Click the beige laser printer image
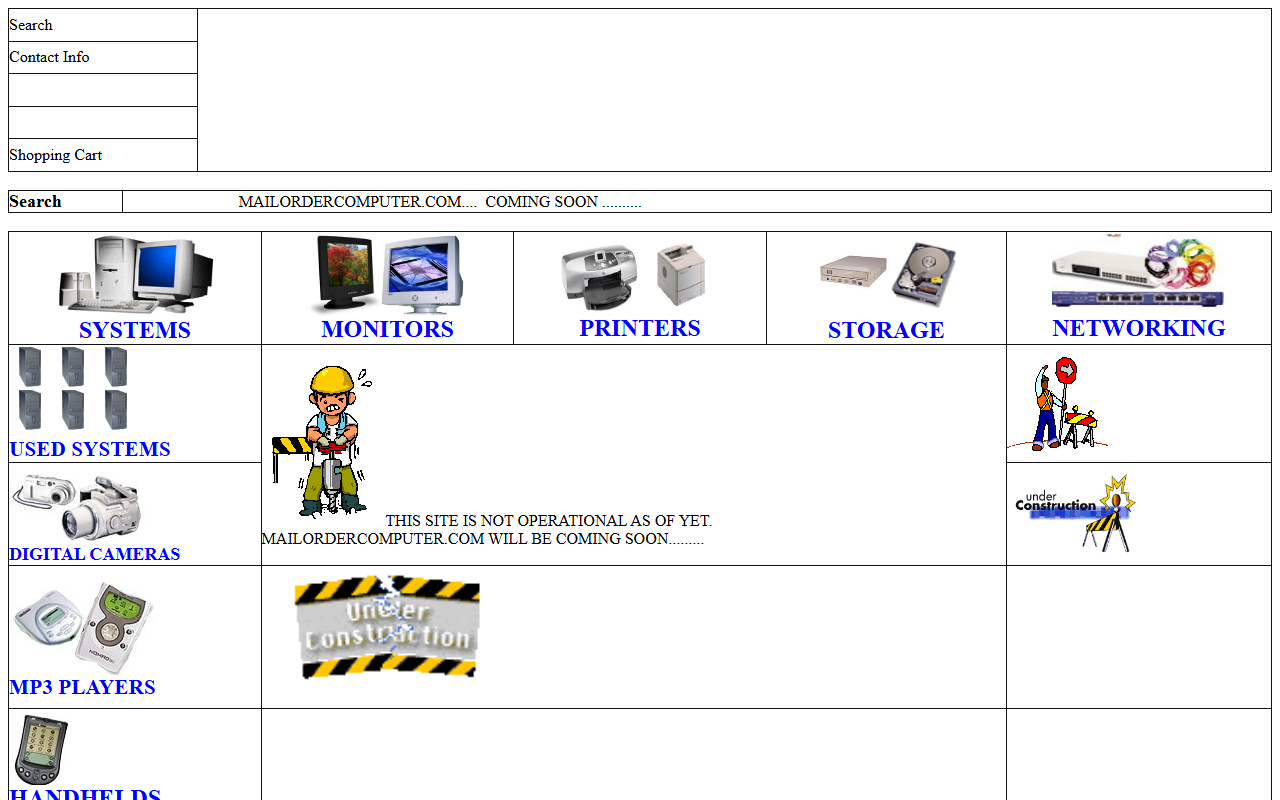This screenshot has height=800, width=1280. pos(681,275)
